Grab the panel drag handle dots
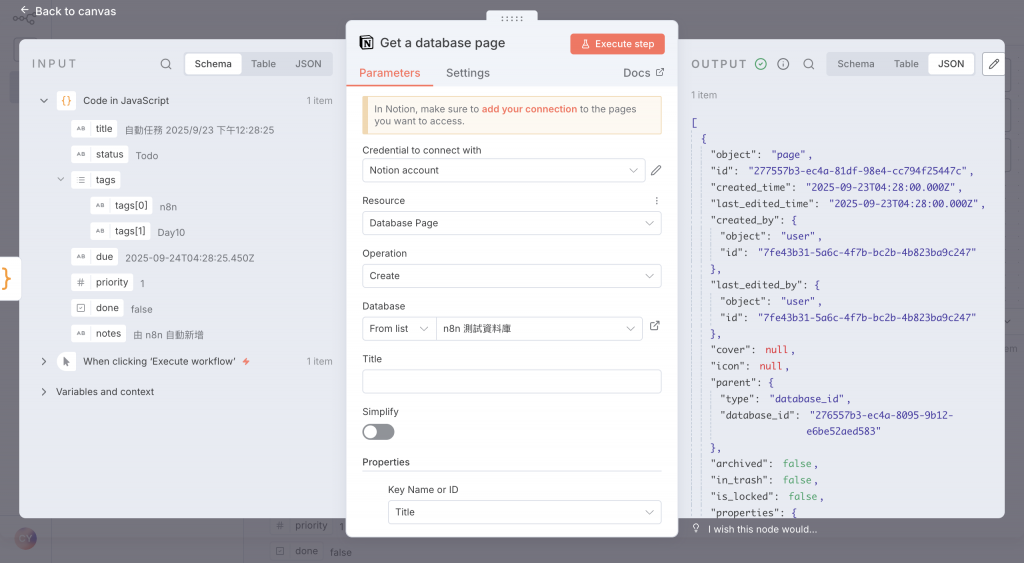Image resolution: width=1024 pixels, height=563 pixels. (512, 18)
